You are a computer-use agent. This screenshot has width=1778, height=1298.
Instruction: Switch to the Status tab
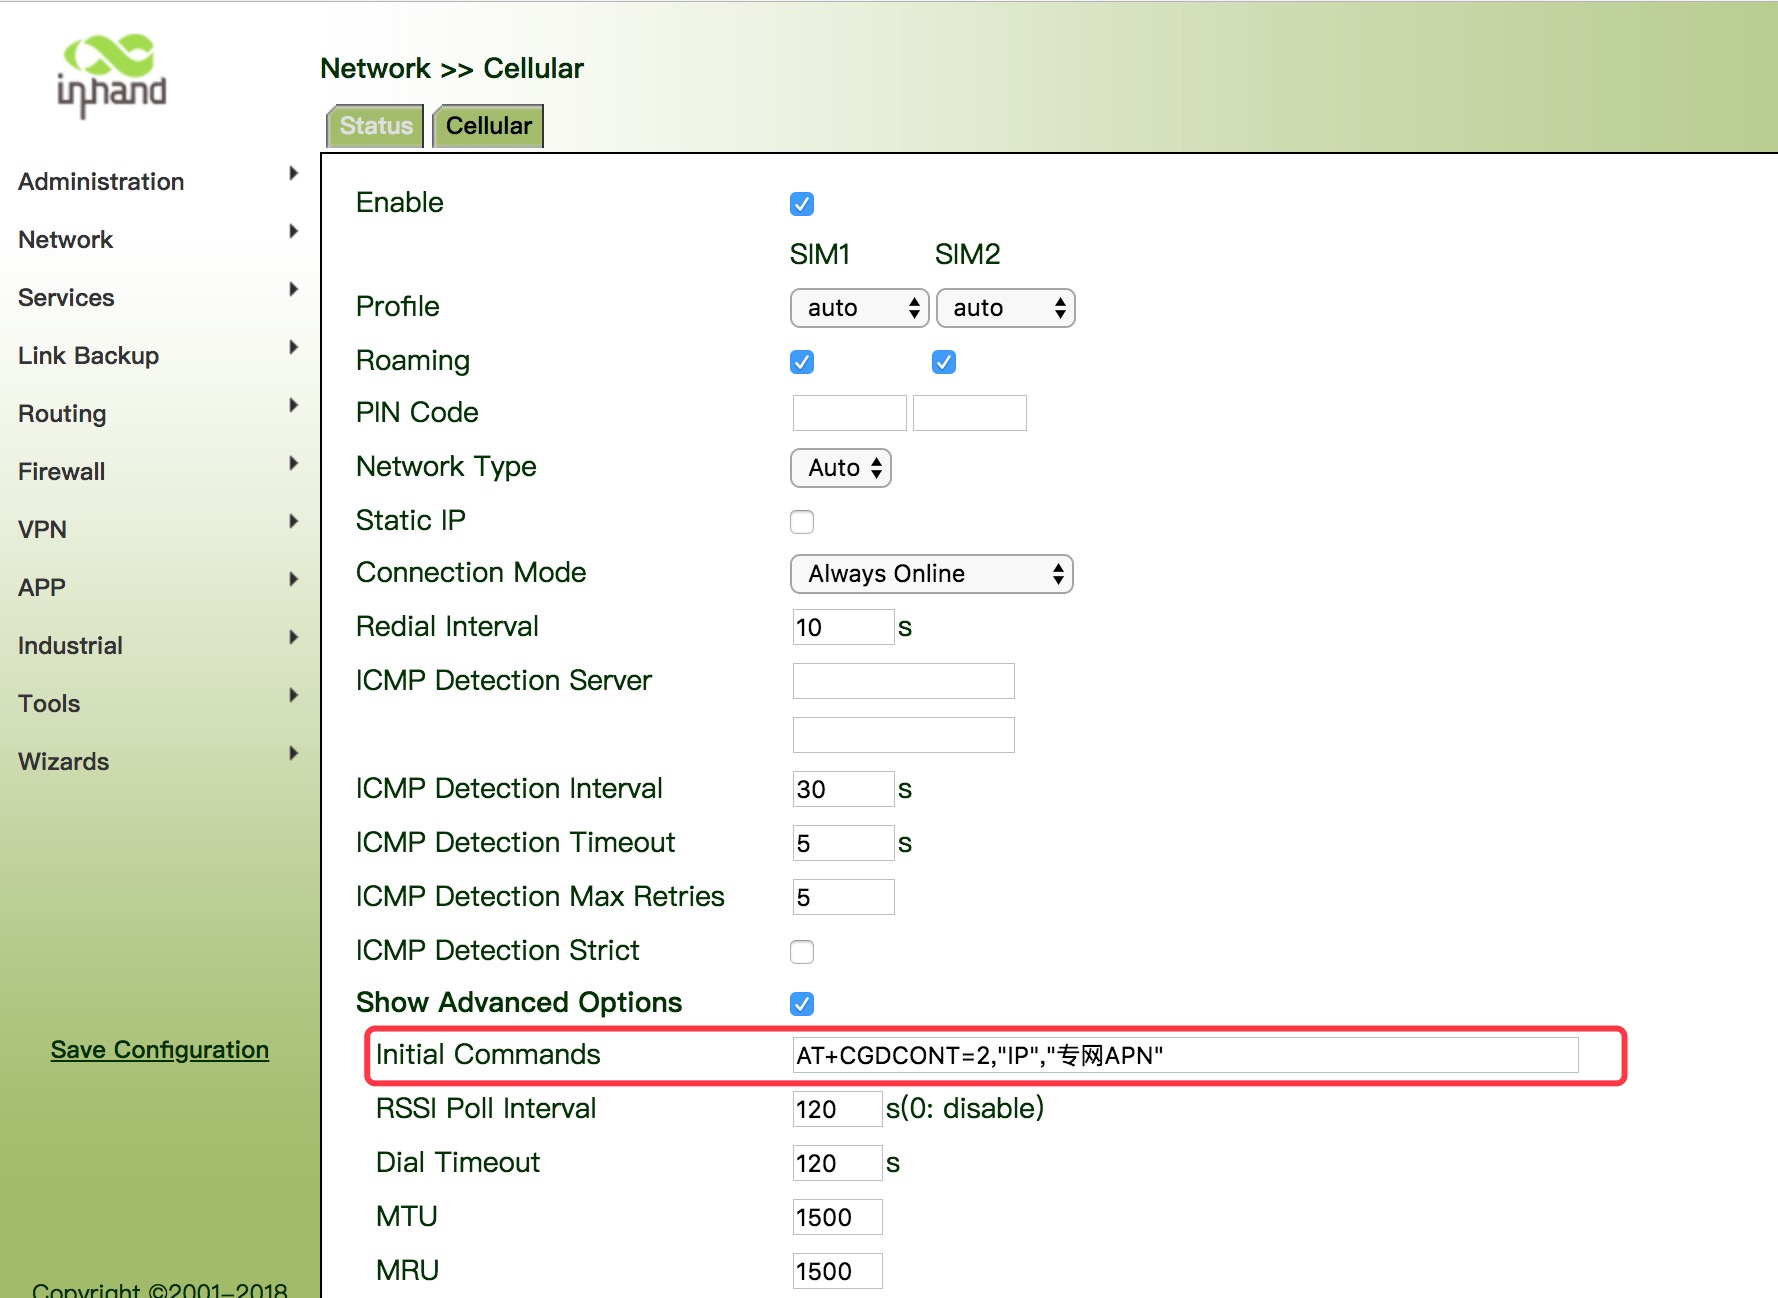(x=376, y=126)
